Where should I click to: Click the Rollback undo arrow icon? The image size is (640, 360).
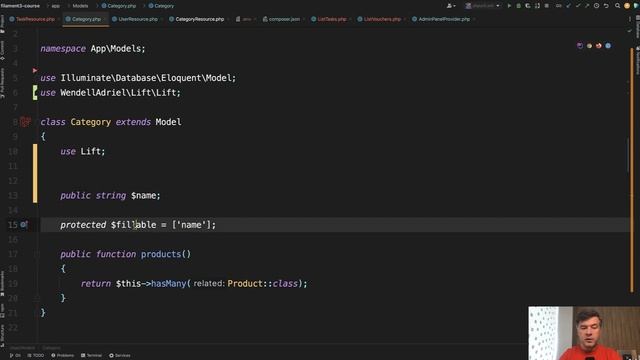pos(606,6)
